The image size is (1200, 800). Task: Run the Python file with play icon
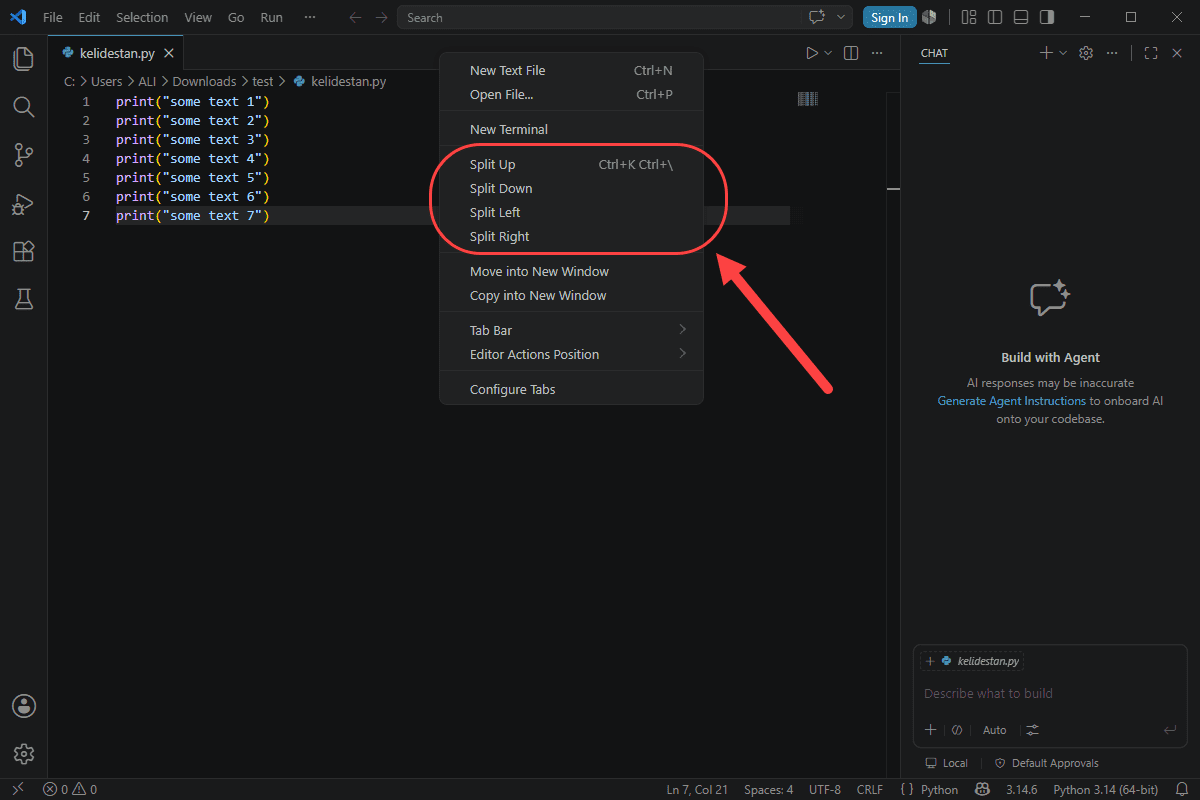pyautogui.click(x=812, y=53)
